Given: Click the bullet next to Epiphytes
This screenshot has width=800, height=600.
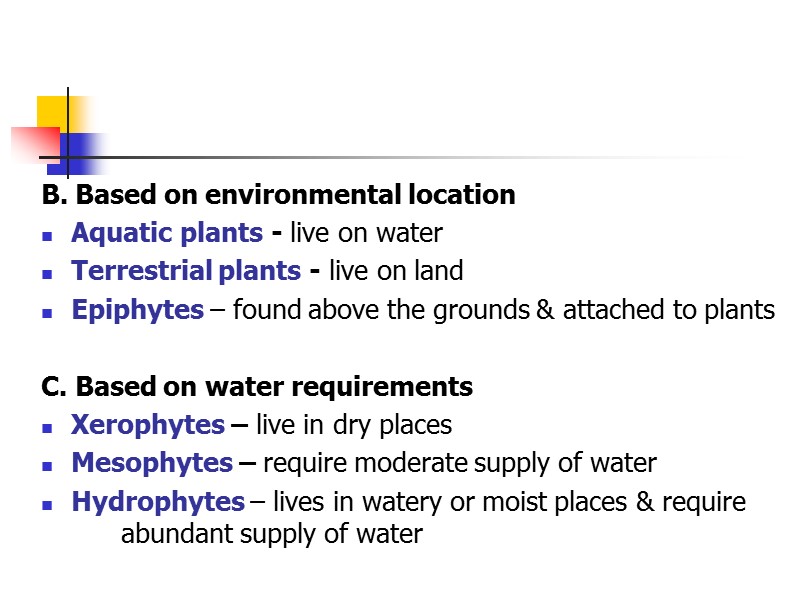Looking at the screenshot, I should coord(47,312).
